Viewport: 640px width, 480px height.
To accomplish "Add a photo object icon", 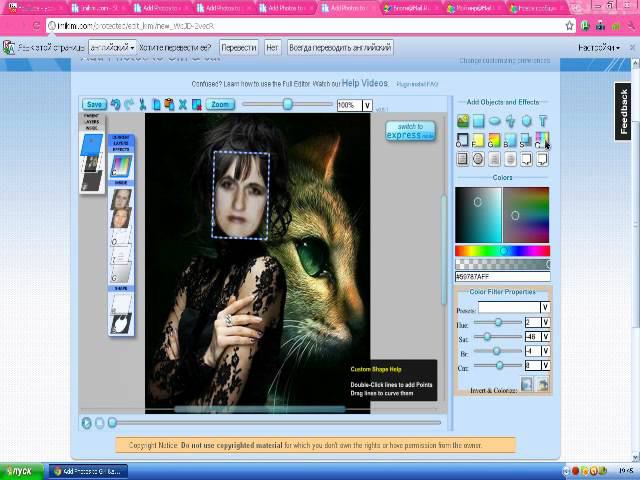I will coord(463,122).
